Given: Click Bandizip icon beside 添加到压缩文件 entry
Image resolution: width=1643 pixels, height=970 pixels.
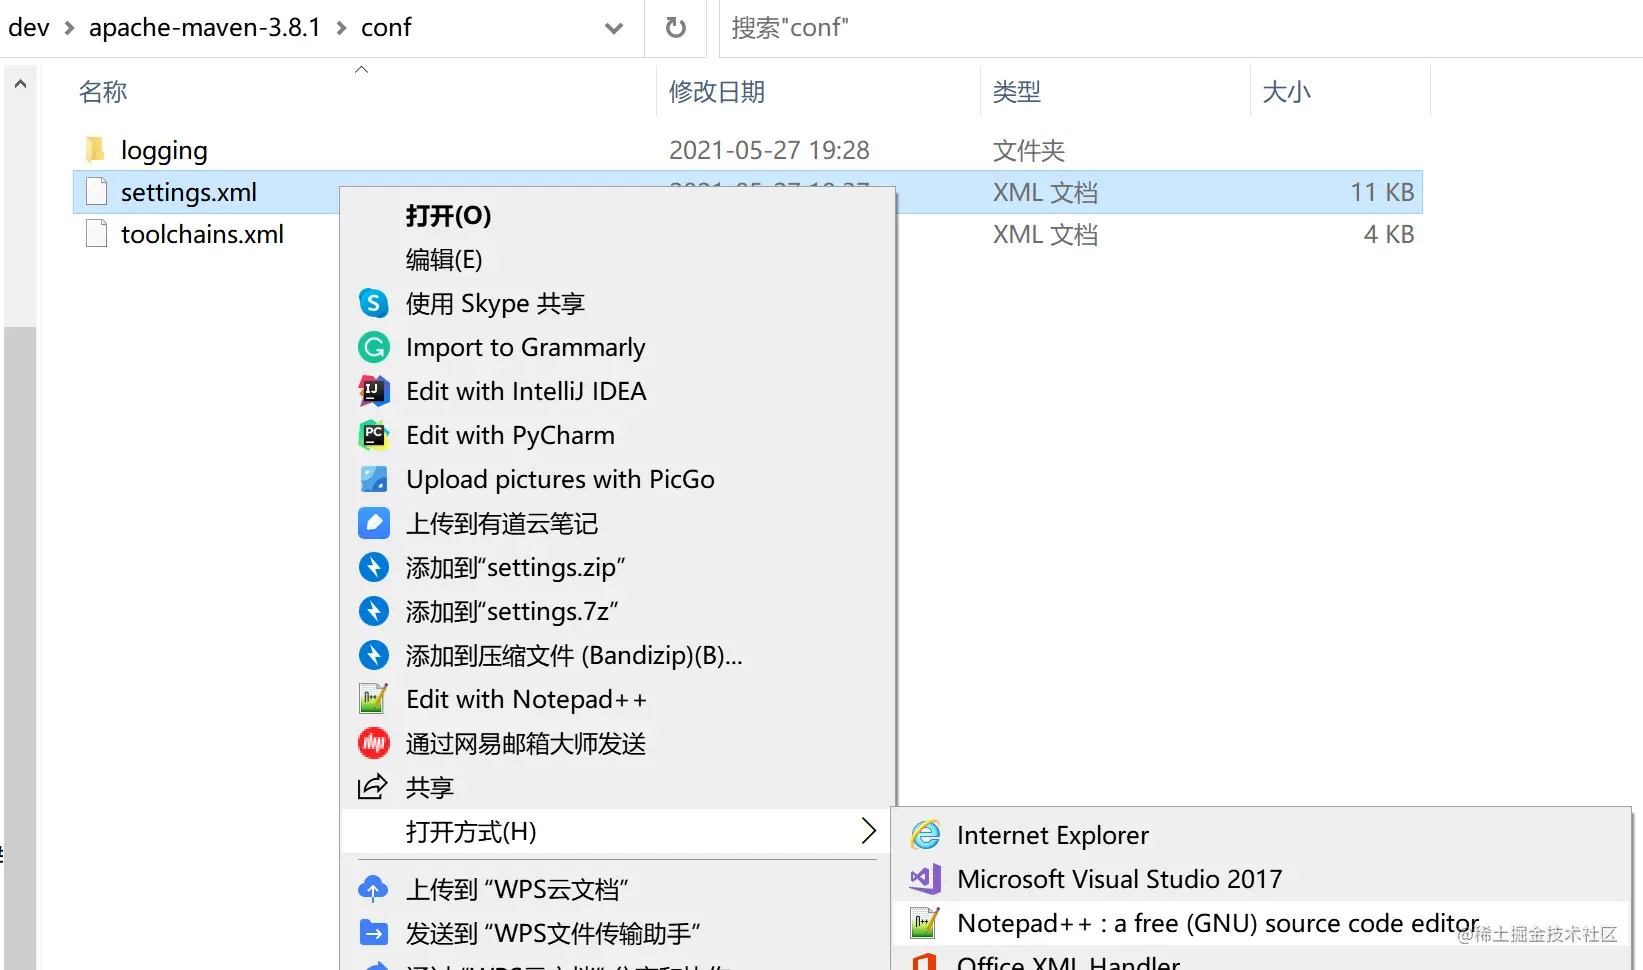Looking at the screenshot, I should pos(373,655).
